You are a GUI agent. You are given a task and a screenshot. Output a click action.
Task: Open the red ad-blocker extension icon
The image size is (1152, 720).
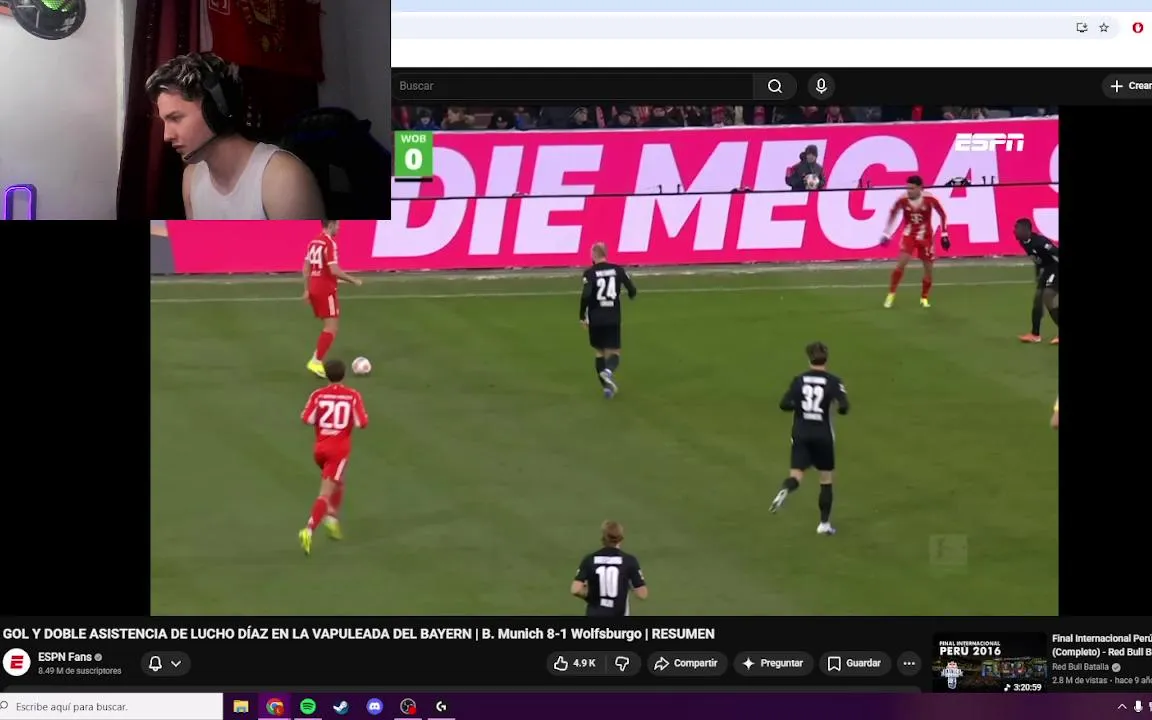(x=1137, y=27)
